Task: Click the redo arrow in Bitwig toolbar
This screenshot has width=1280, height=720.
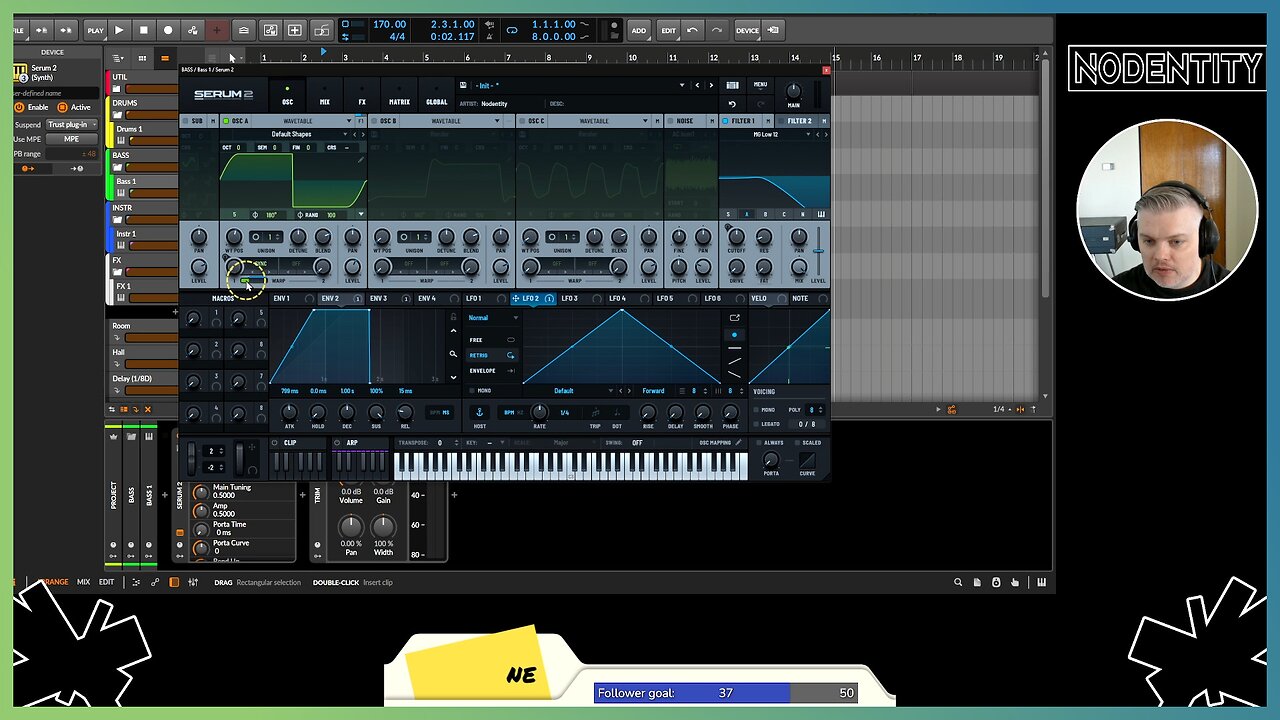Action: tap(716, 30)
